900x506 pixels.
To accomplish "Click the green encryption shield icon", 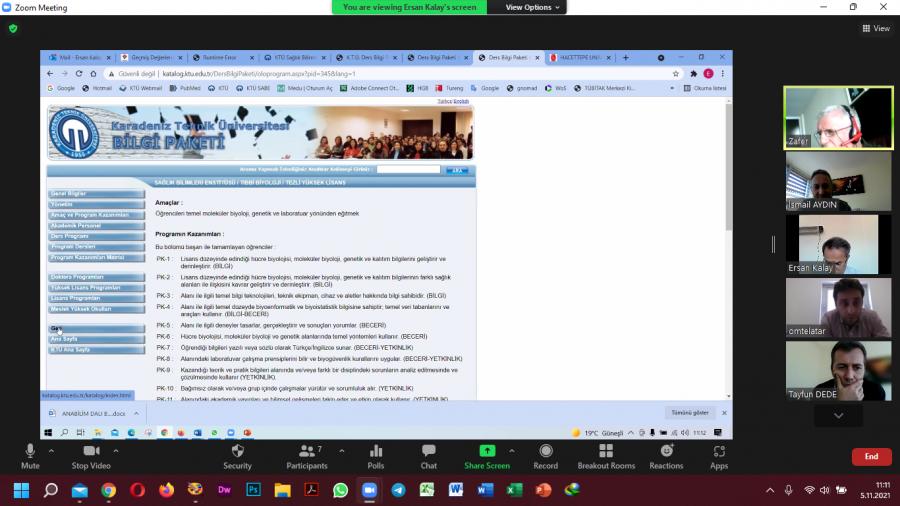I will coord(13,28).
